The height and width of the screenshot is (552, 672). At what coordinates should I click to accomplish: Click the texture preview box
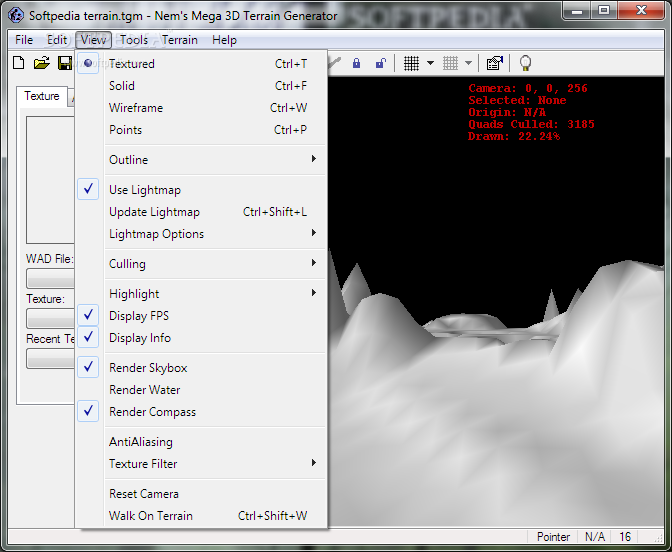(x=50, y=180)
